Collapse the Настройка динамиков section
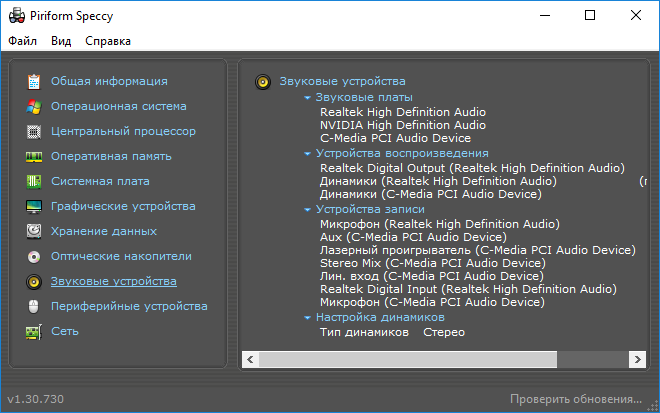The image size is (660, 413). coord(308,318)
